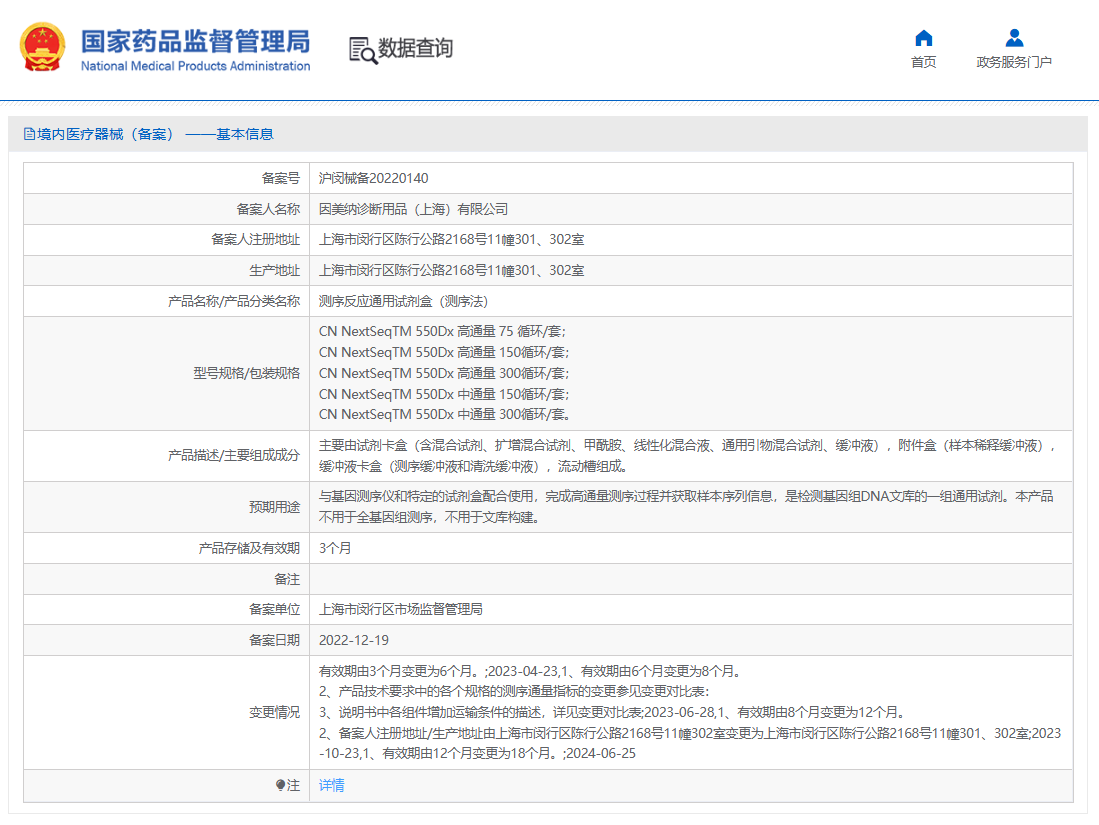Image resolution: width=1099 pixels, height=825 pixels.
Task: Open the home page house icon
Action: [x=924, y=38]
